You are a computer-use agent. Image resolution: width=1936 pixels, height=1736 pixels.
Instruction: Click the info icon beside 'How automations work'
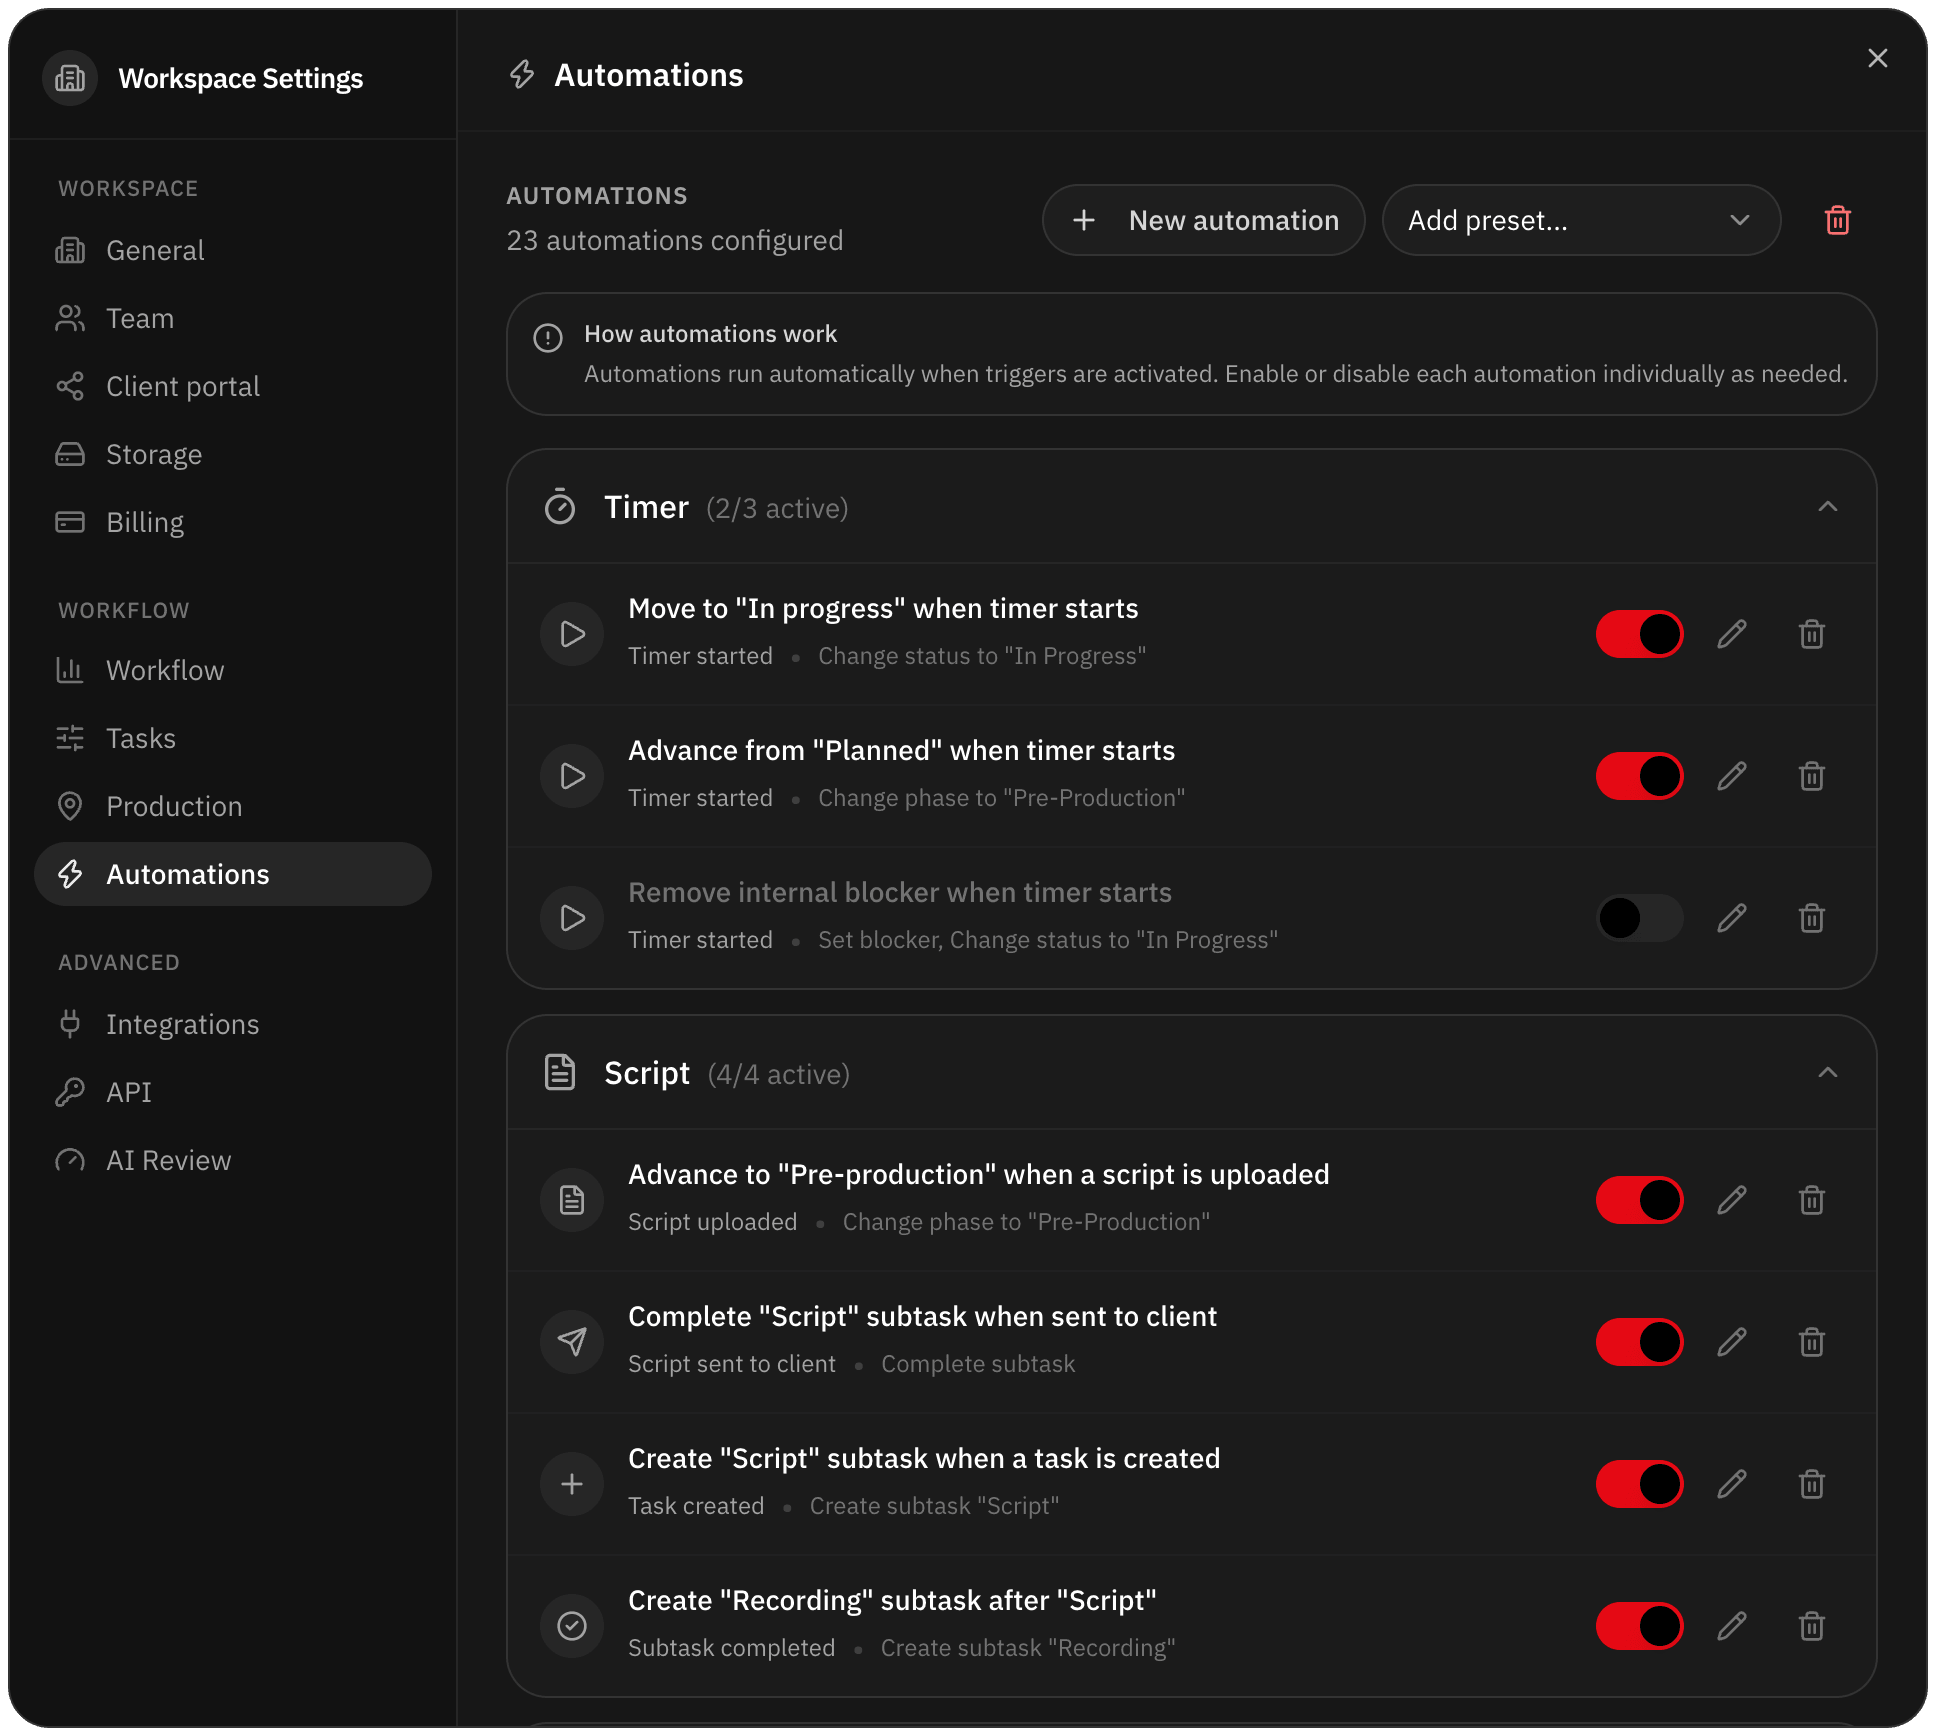coord(548,338)
